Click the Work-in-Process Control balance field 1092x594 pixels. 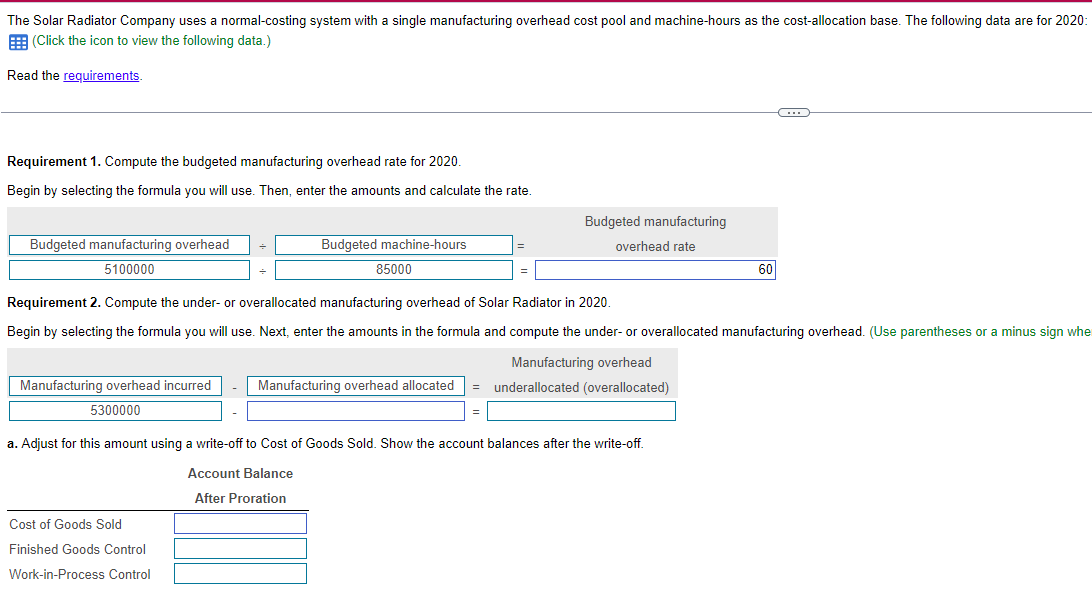(240, 573)
